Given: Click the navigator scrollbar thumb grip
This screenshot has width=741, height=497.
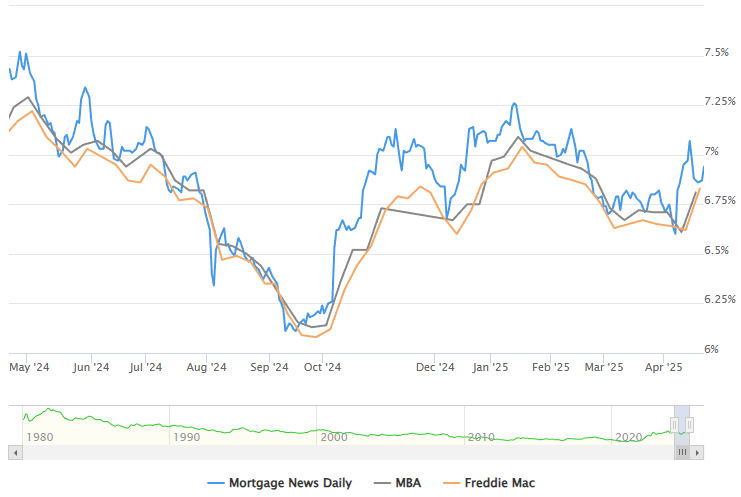Looking at the screenshot, I should pyautogui.click(x=683, y=452).
